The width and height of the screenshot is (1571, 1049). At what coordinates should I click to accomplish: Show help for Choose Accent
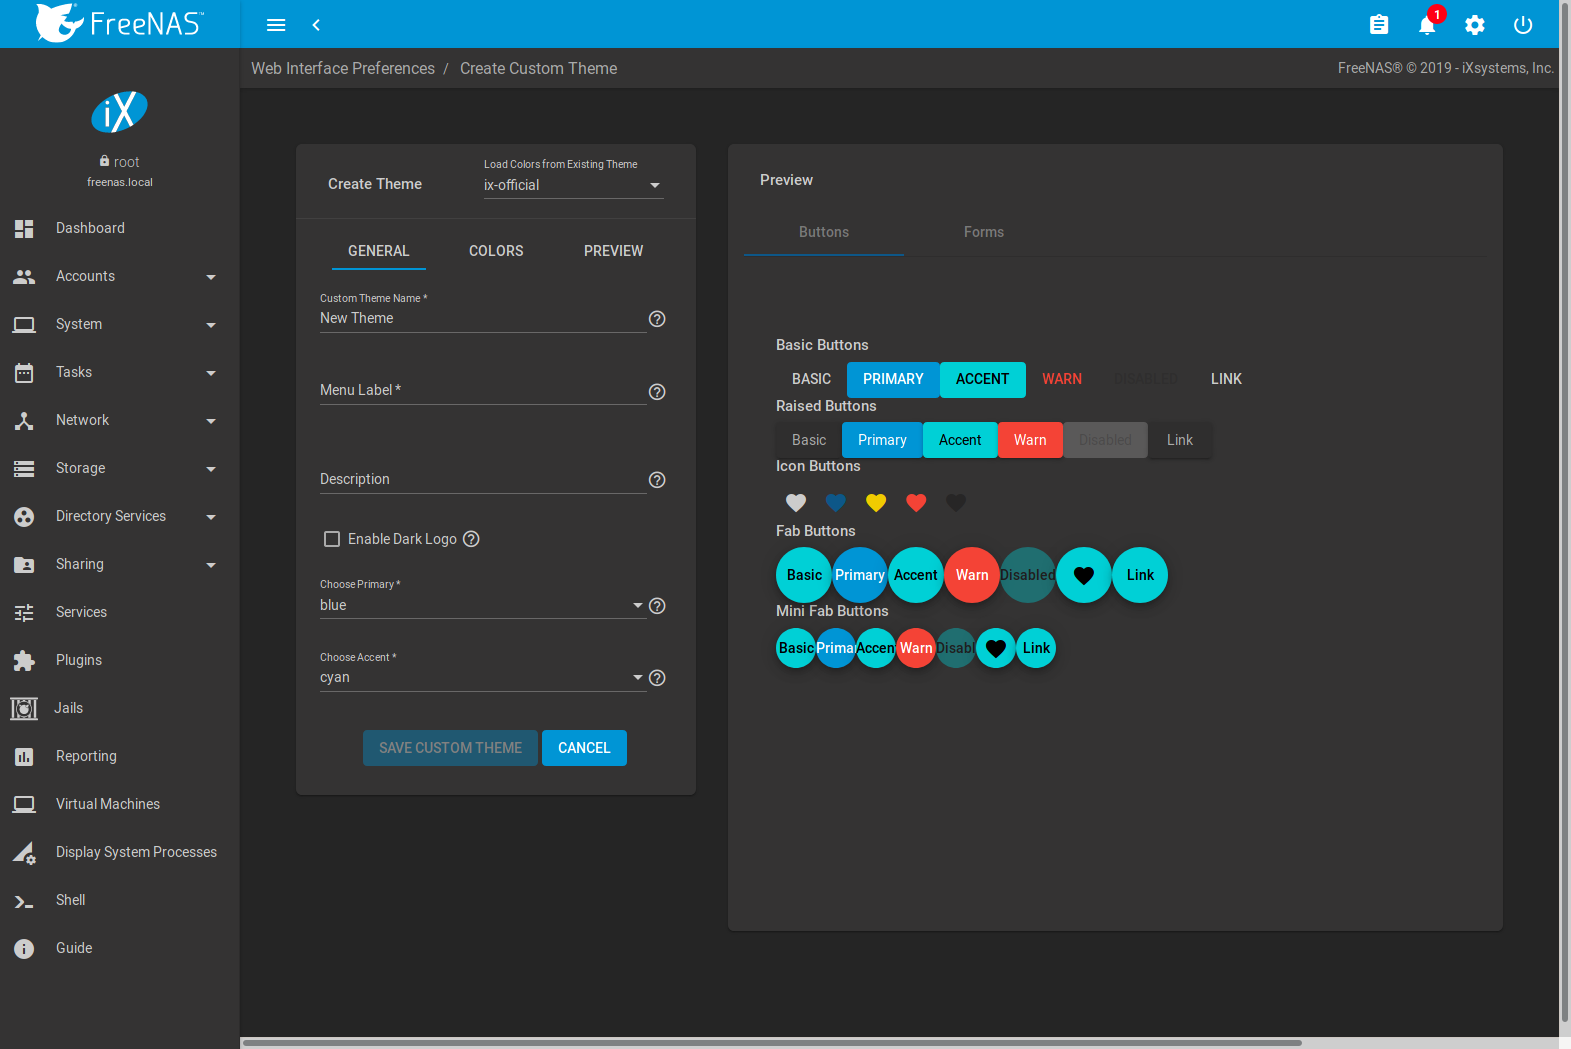click(x=657, y=678)
